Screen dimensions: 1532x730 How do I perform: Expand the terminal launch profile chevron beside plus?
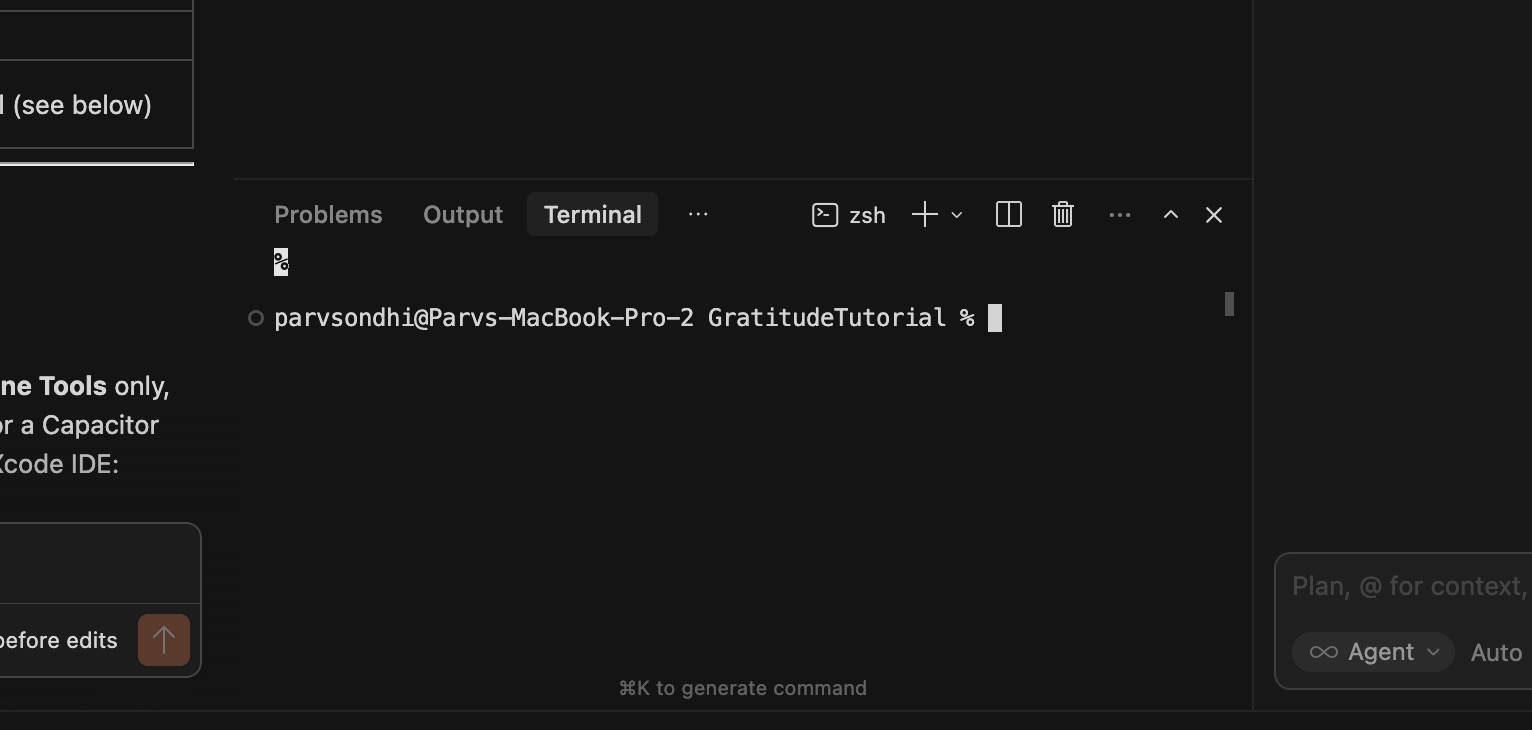[955, 215]
